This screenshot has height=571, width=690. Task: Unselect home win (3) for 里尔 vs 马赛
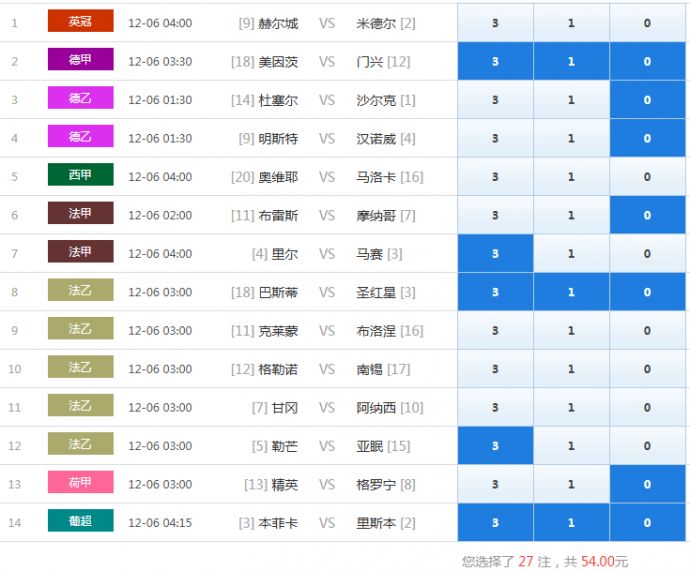coord(495,254)
